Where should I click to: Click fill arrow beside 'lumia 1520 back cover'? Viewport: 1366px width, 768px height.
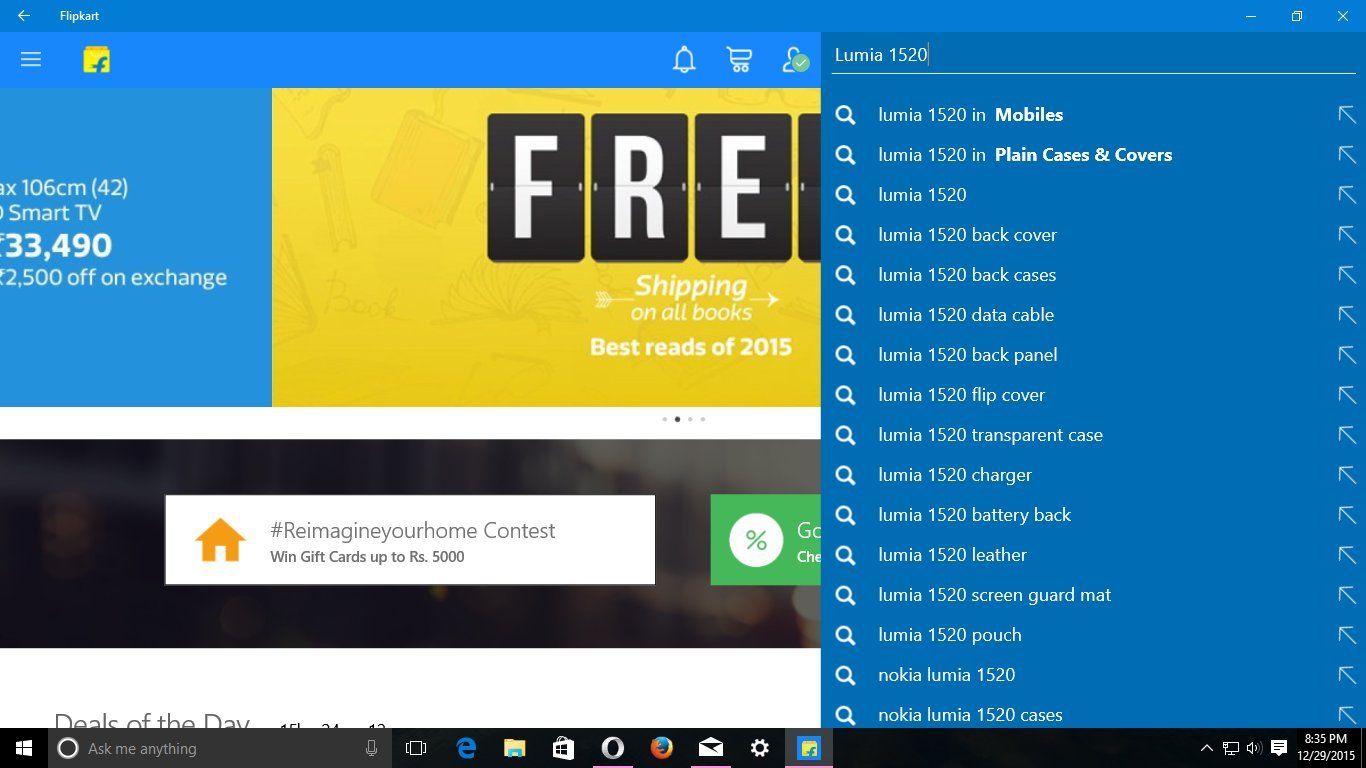tap(1347, 235)
